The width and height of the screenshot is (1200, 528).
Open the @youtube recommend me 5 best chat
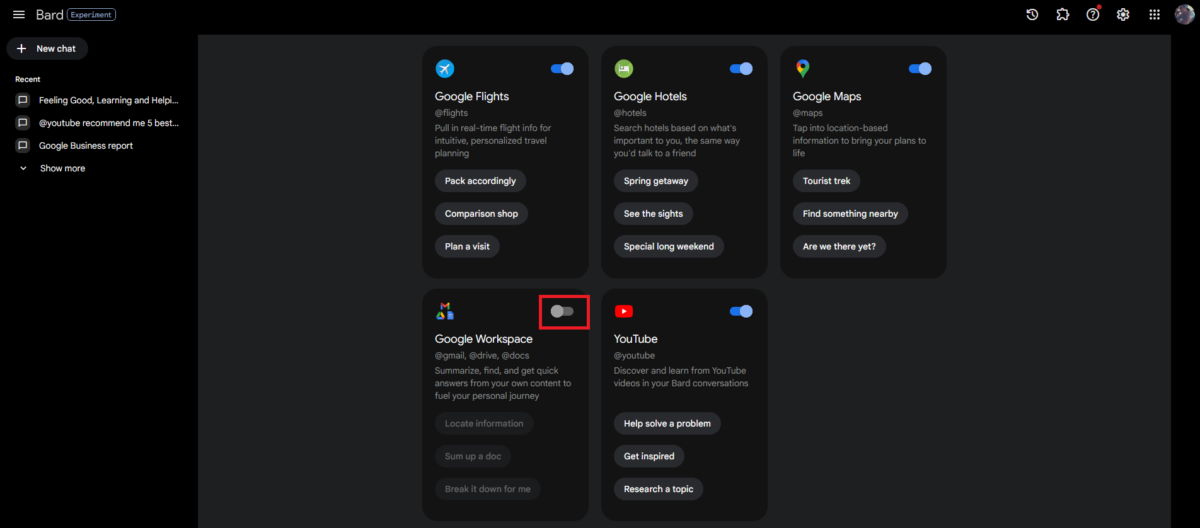[109, 122]
